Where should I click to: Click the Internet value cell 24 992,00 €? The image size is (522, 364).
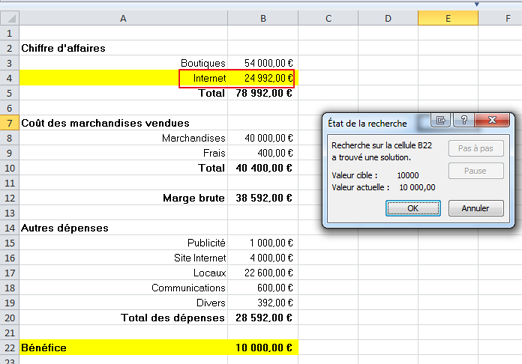point(263,78)
